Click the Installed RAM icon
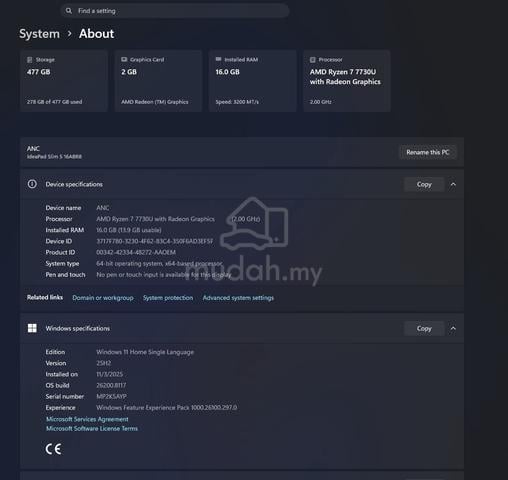 click(x=218, y=59)
